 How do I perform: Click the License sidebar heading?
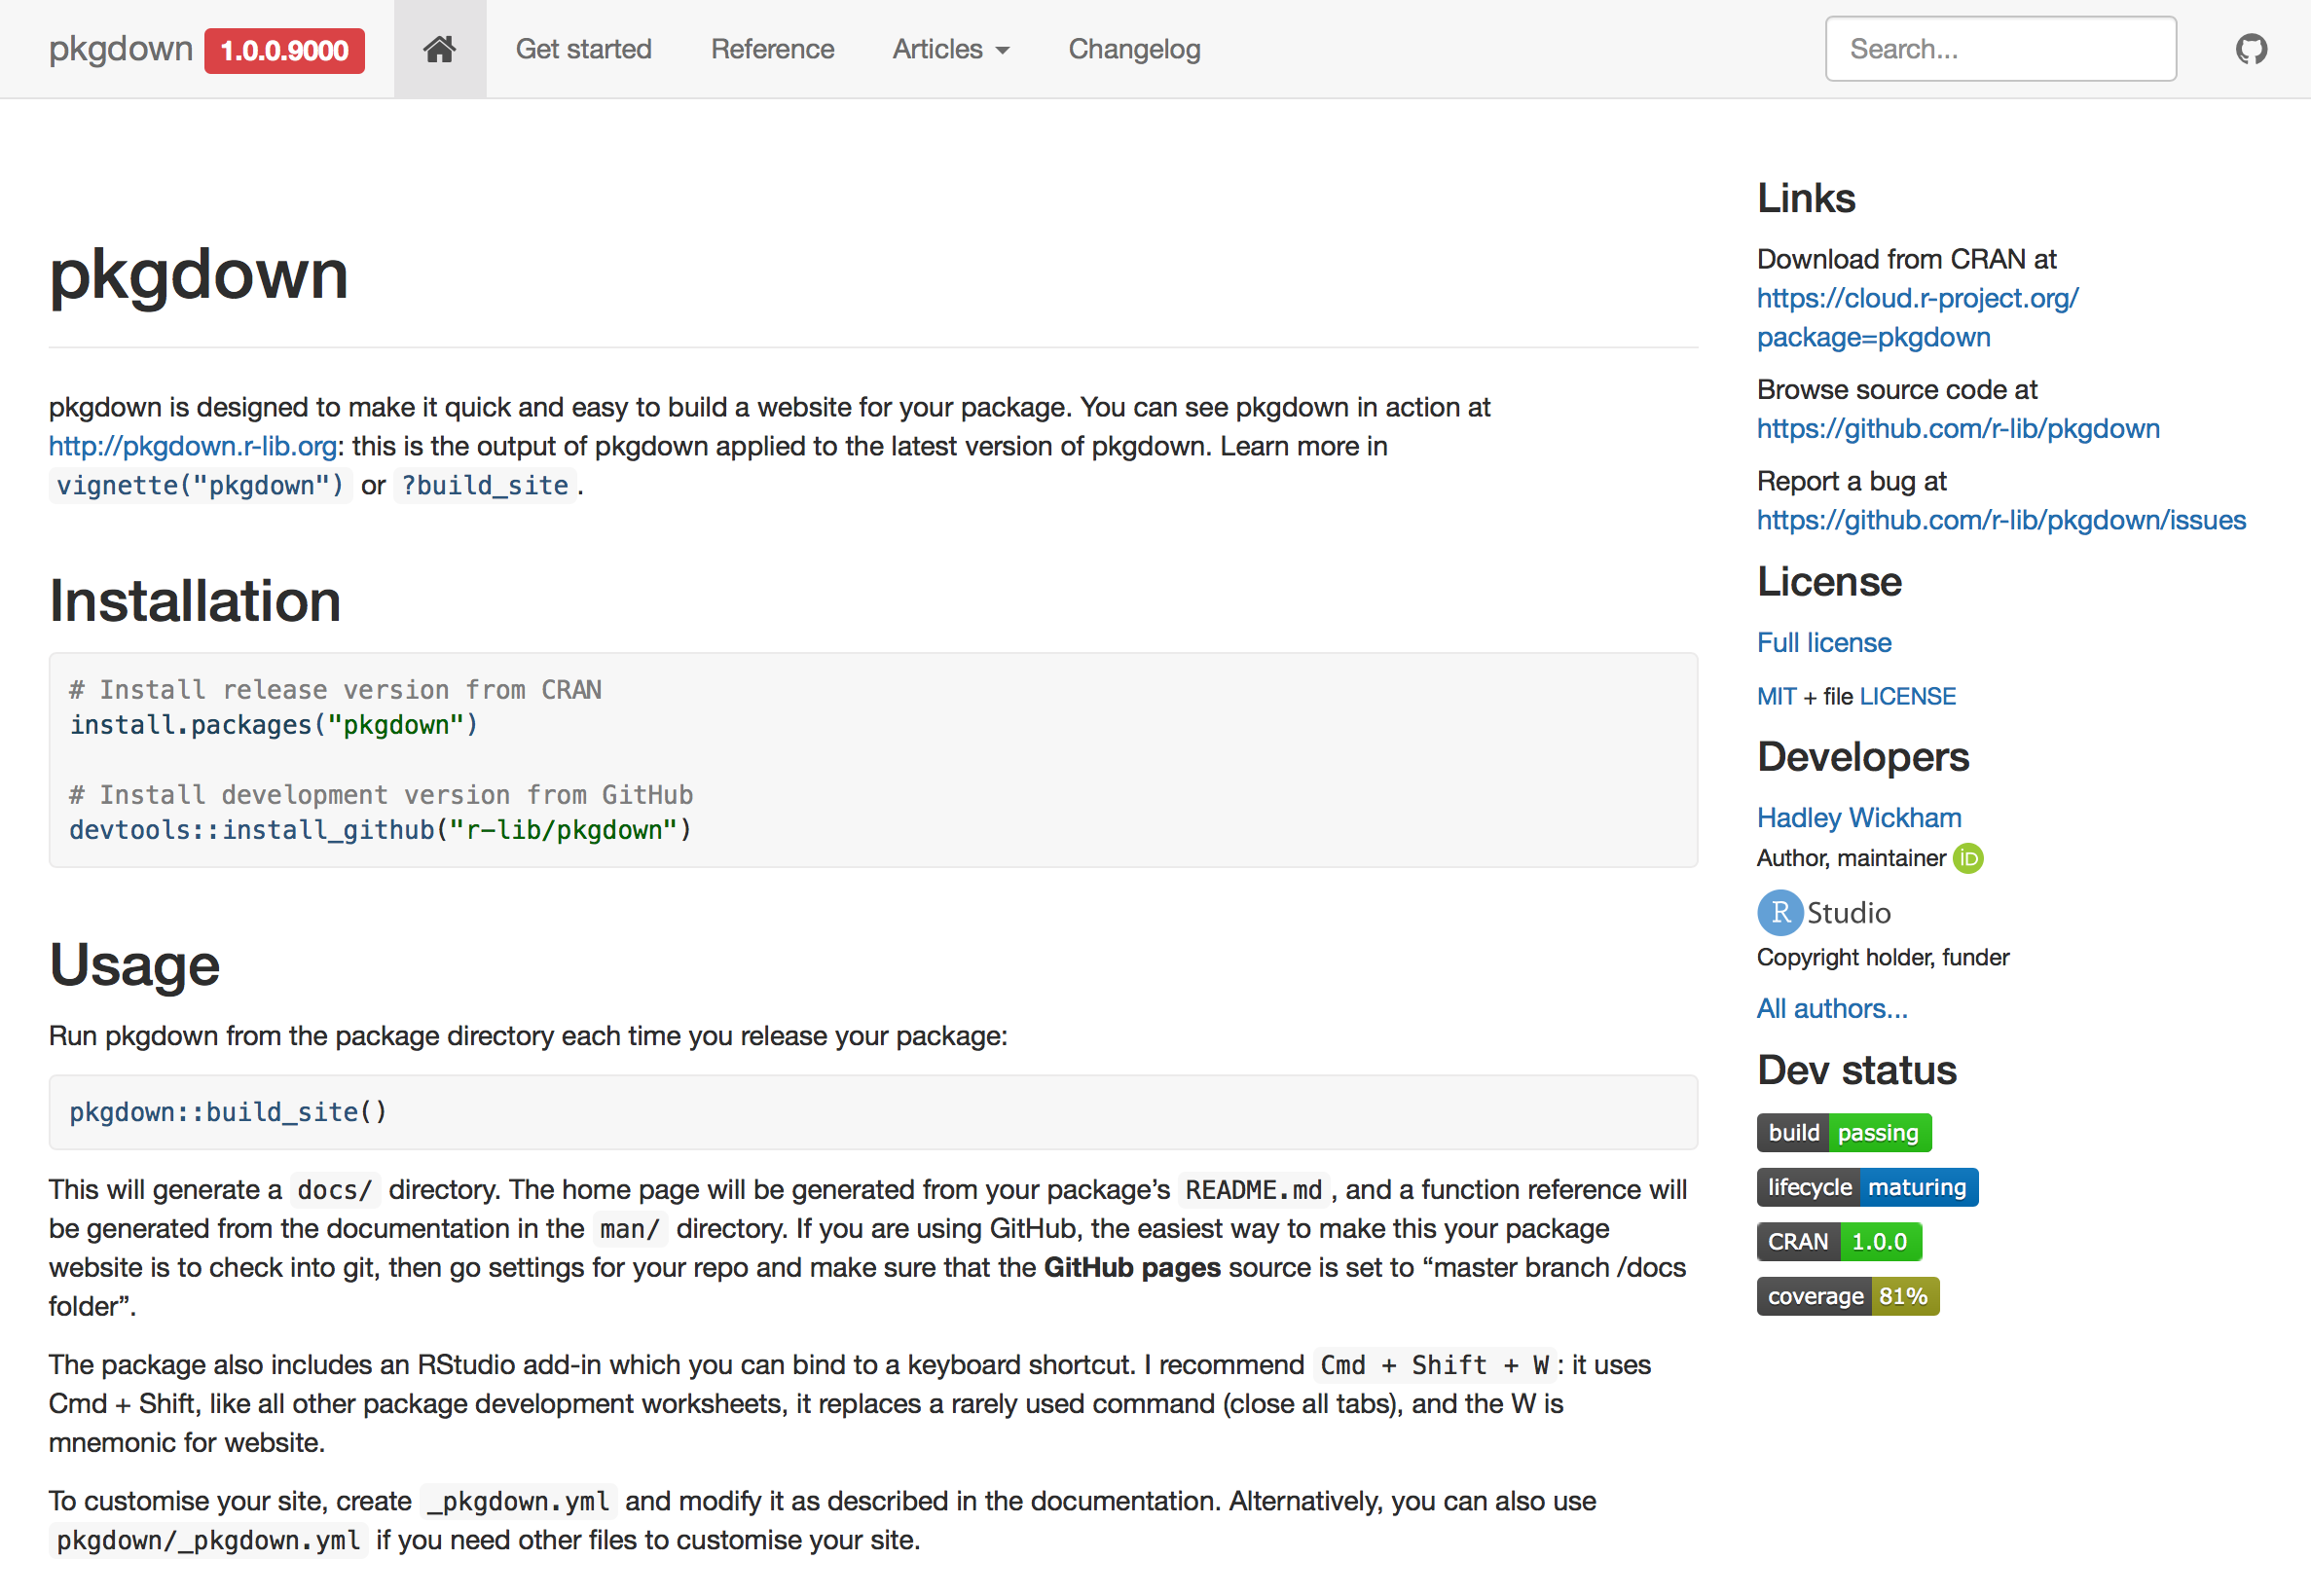tap(1829, 581)
